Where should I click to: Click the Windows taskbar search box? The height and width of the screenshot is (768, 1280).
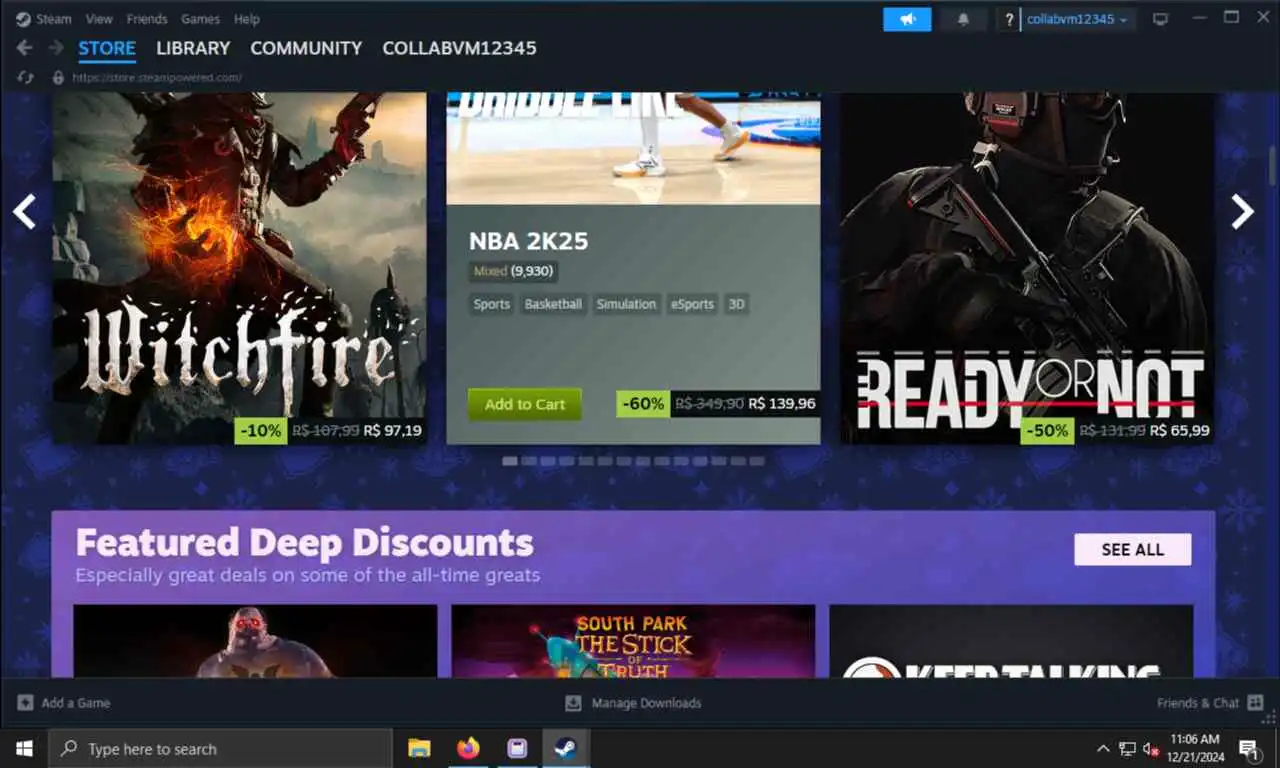coord(220,748)
